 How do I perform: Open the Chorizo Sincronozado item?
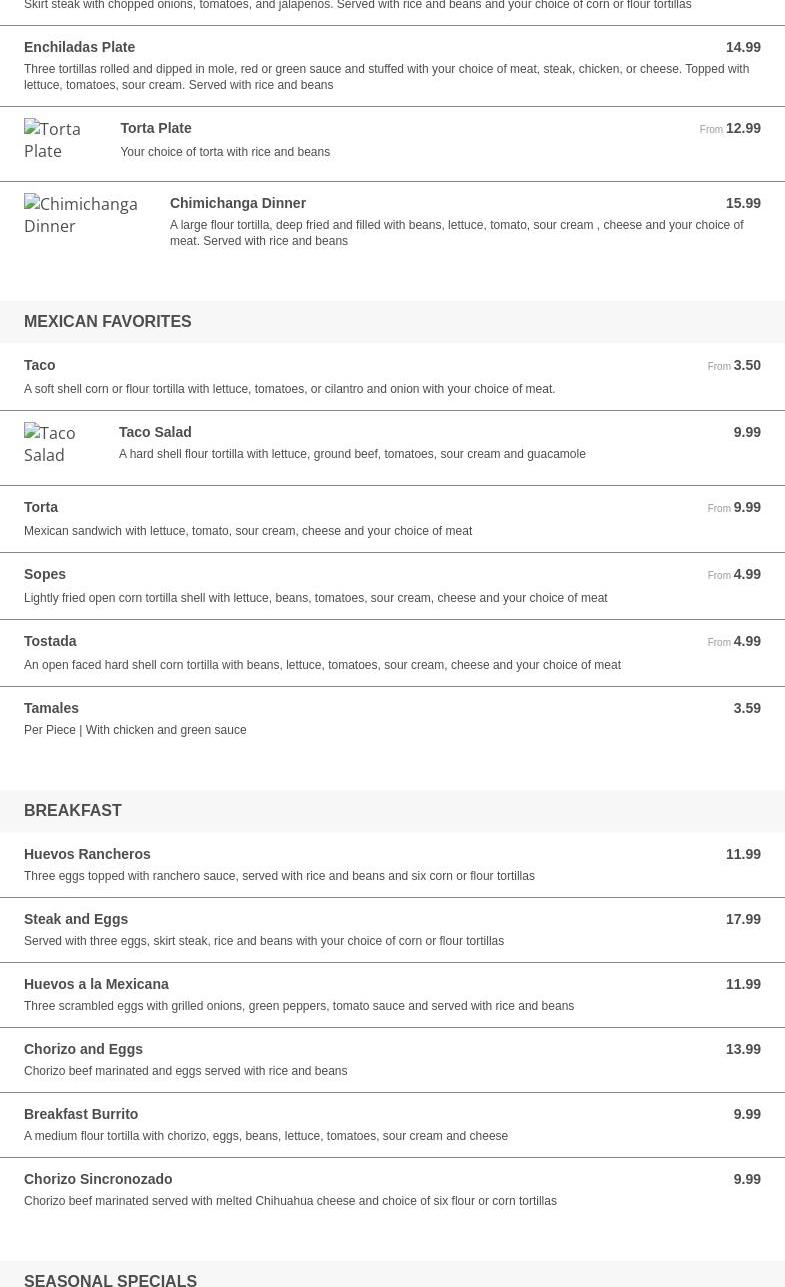392,1190
